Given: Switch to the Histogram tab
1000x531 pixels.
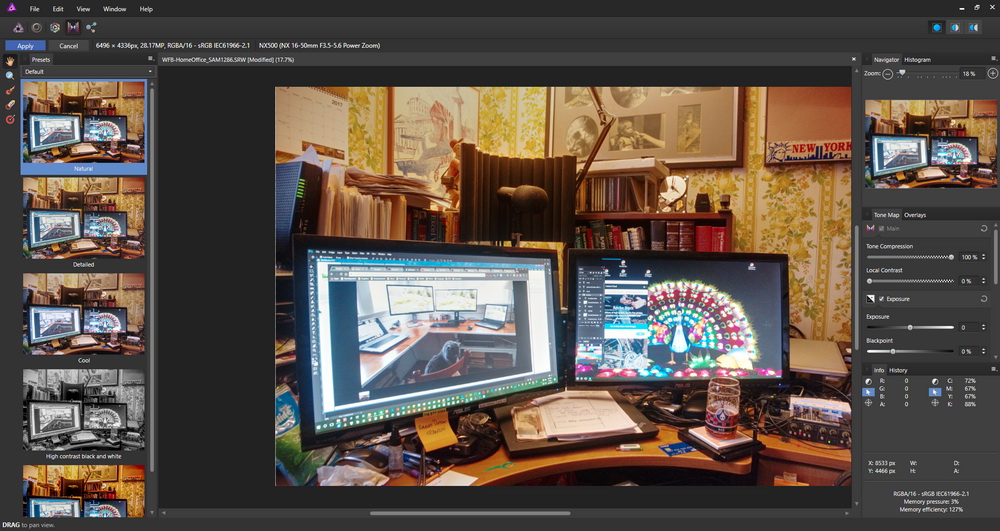Looking at the screenshot, I should pos(917,59).
